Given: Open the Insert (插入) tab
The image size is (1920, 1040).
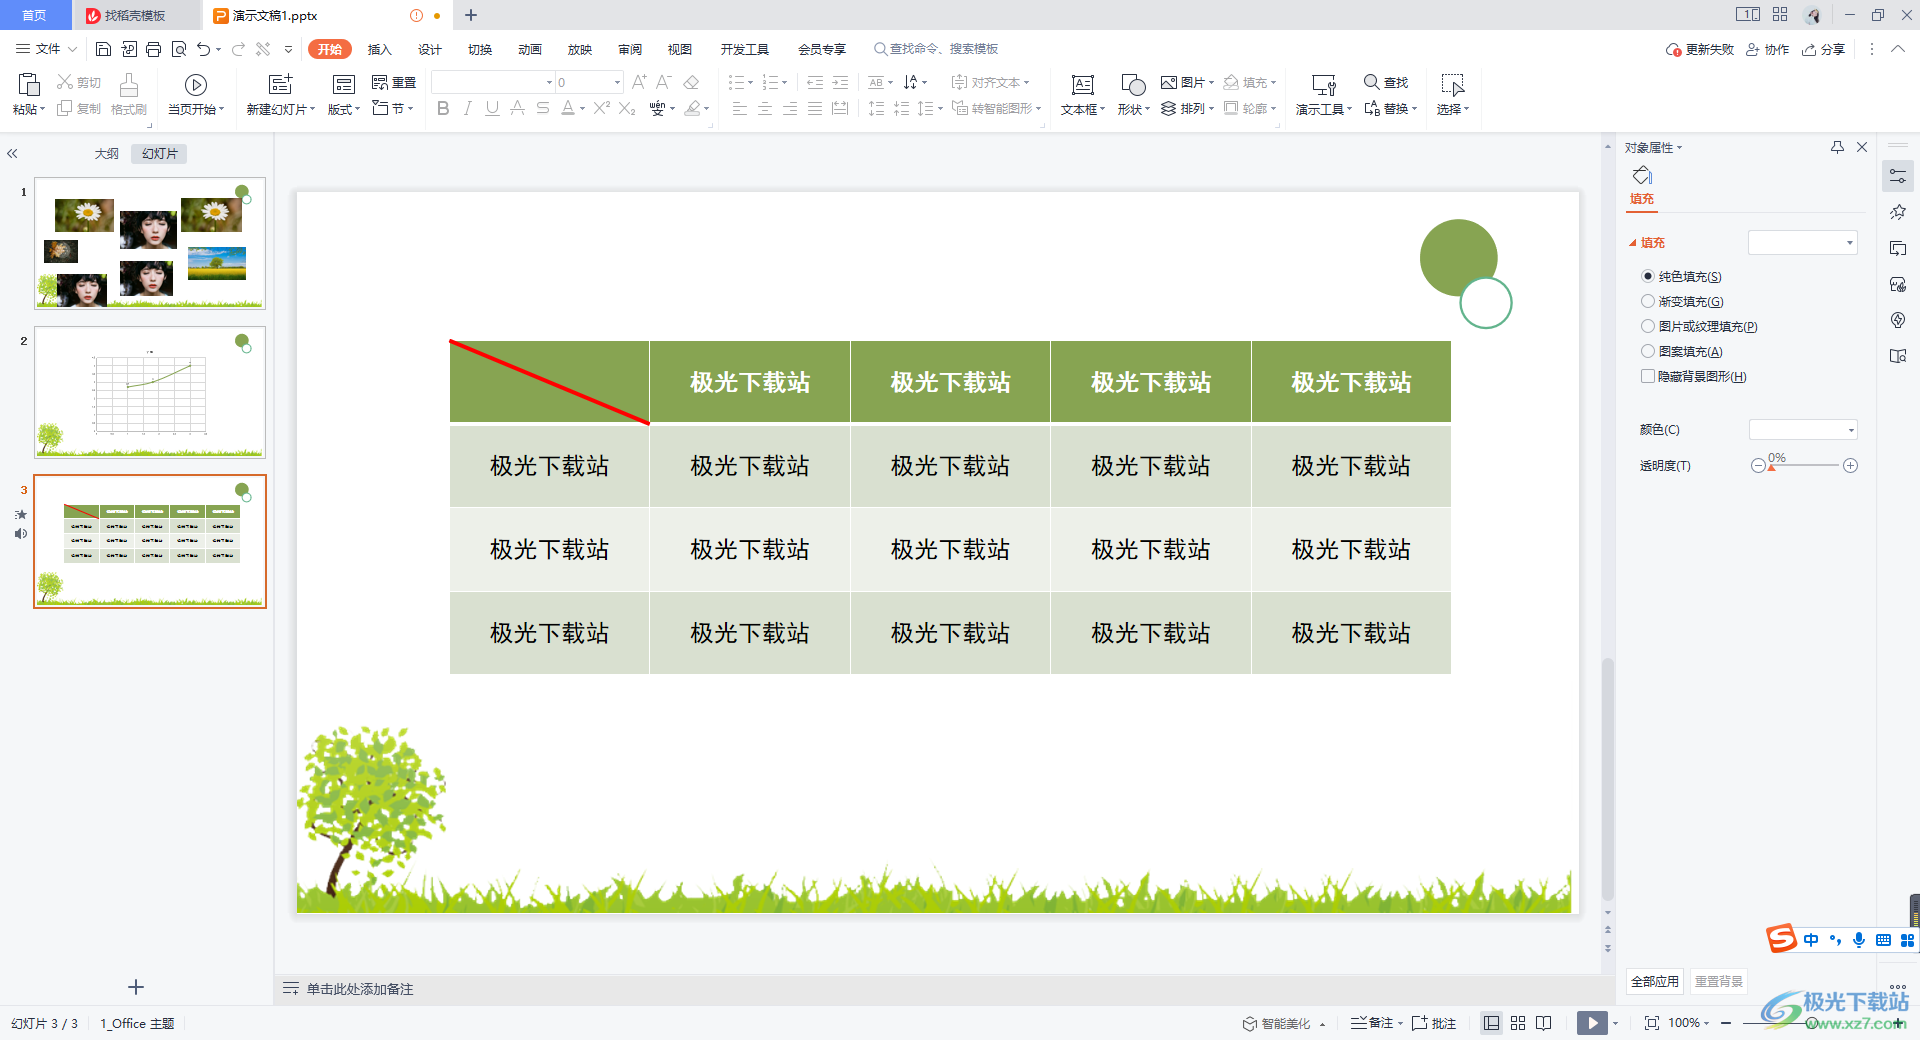Looking at the screenshot, I should click(x=380, y=49).
